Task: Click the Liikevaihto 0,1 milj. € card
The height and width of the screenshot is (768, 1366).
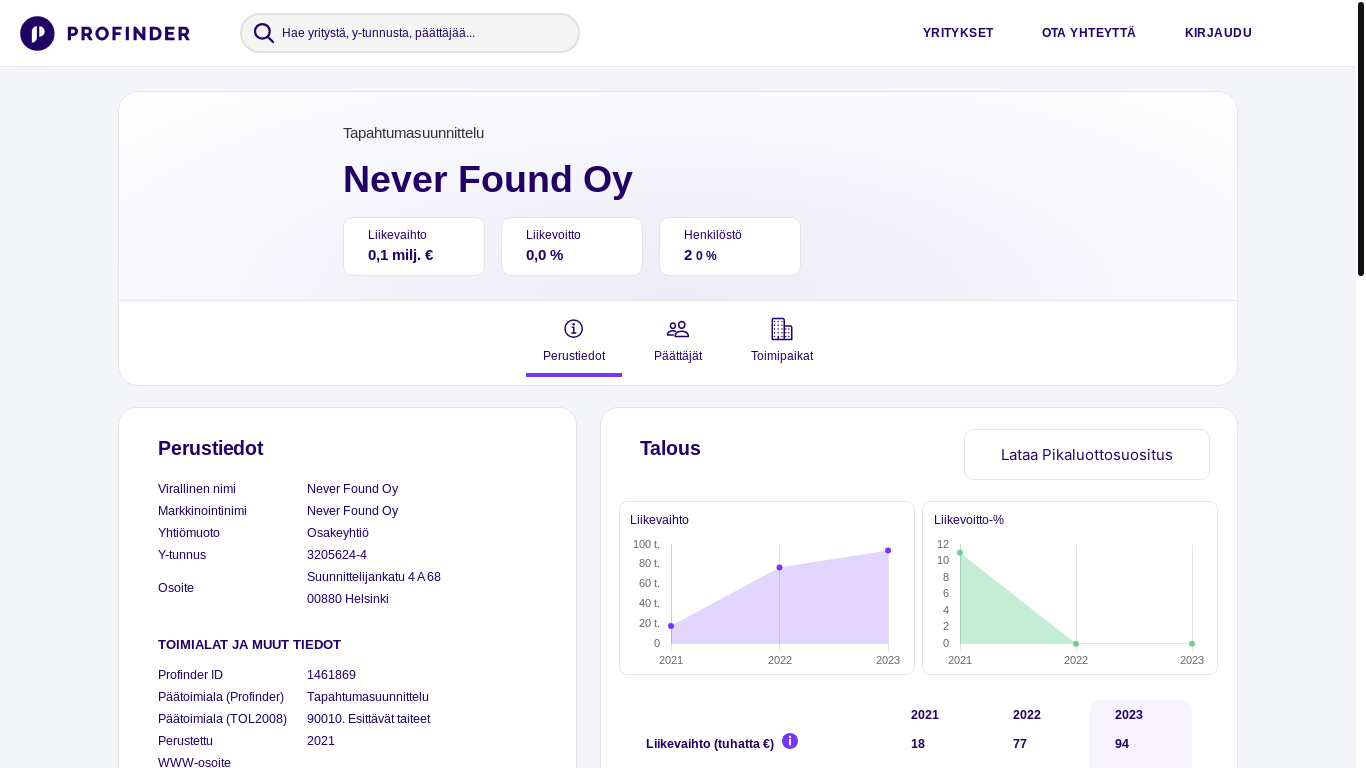Action: click(x=414, y=246)
